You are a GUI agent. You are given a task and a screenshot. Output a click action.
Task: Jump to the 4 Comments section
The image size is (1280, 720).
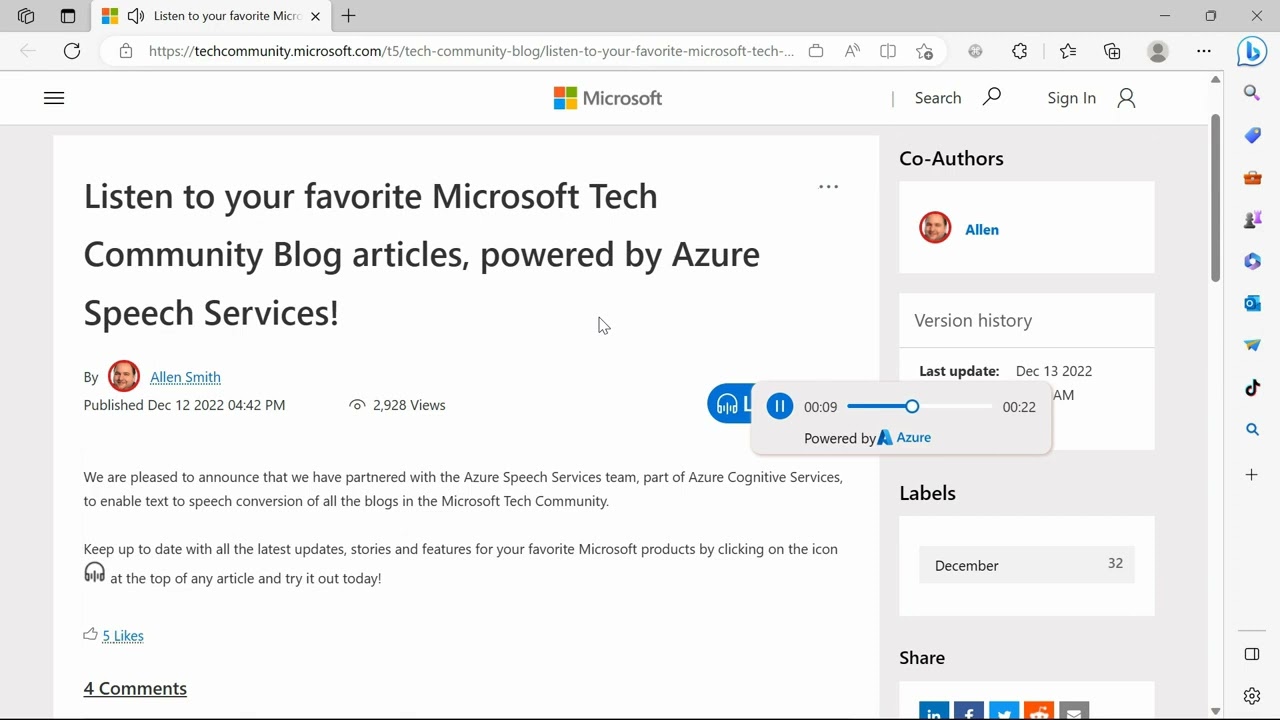tap(135, 688)
